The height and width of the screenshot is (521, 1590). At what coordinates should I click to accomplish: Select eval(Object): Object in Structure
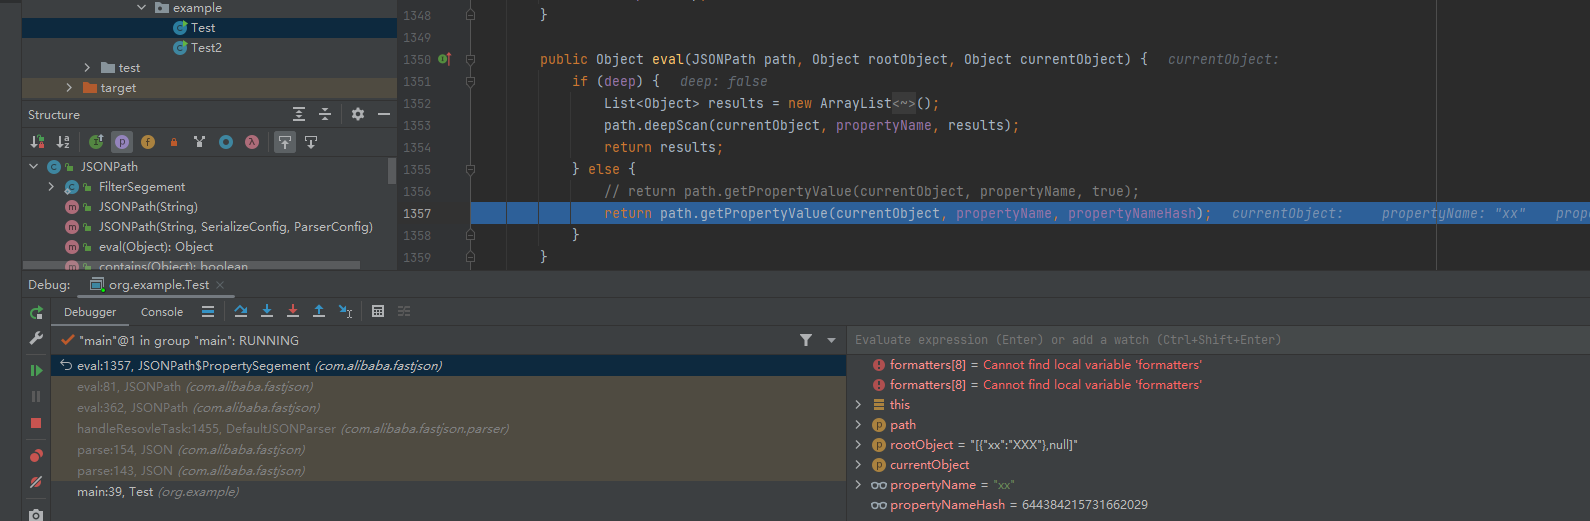click(155, 247)
